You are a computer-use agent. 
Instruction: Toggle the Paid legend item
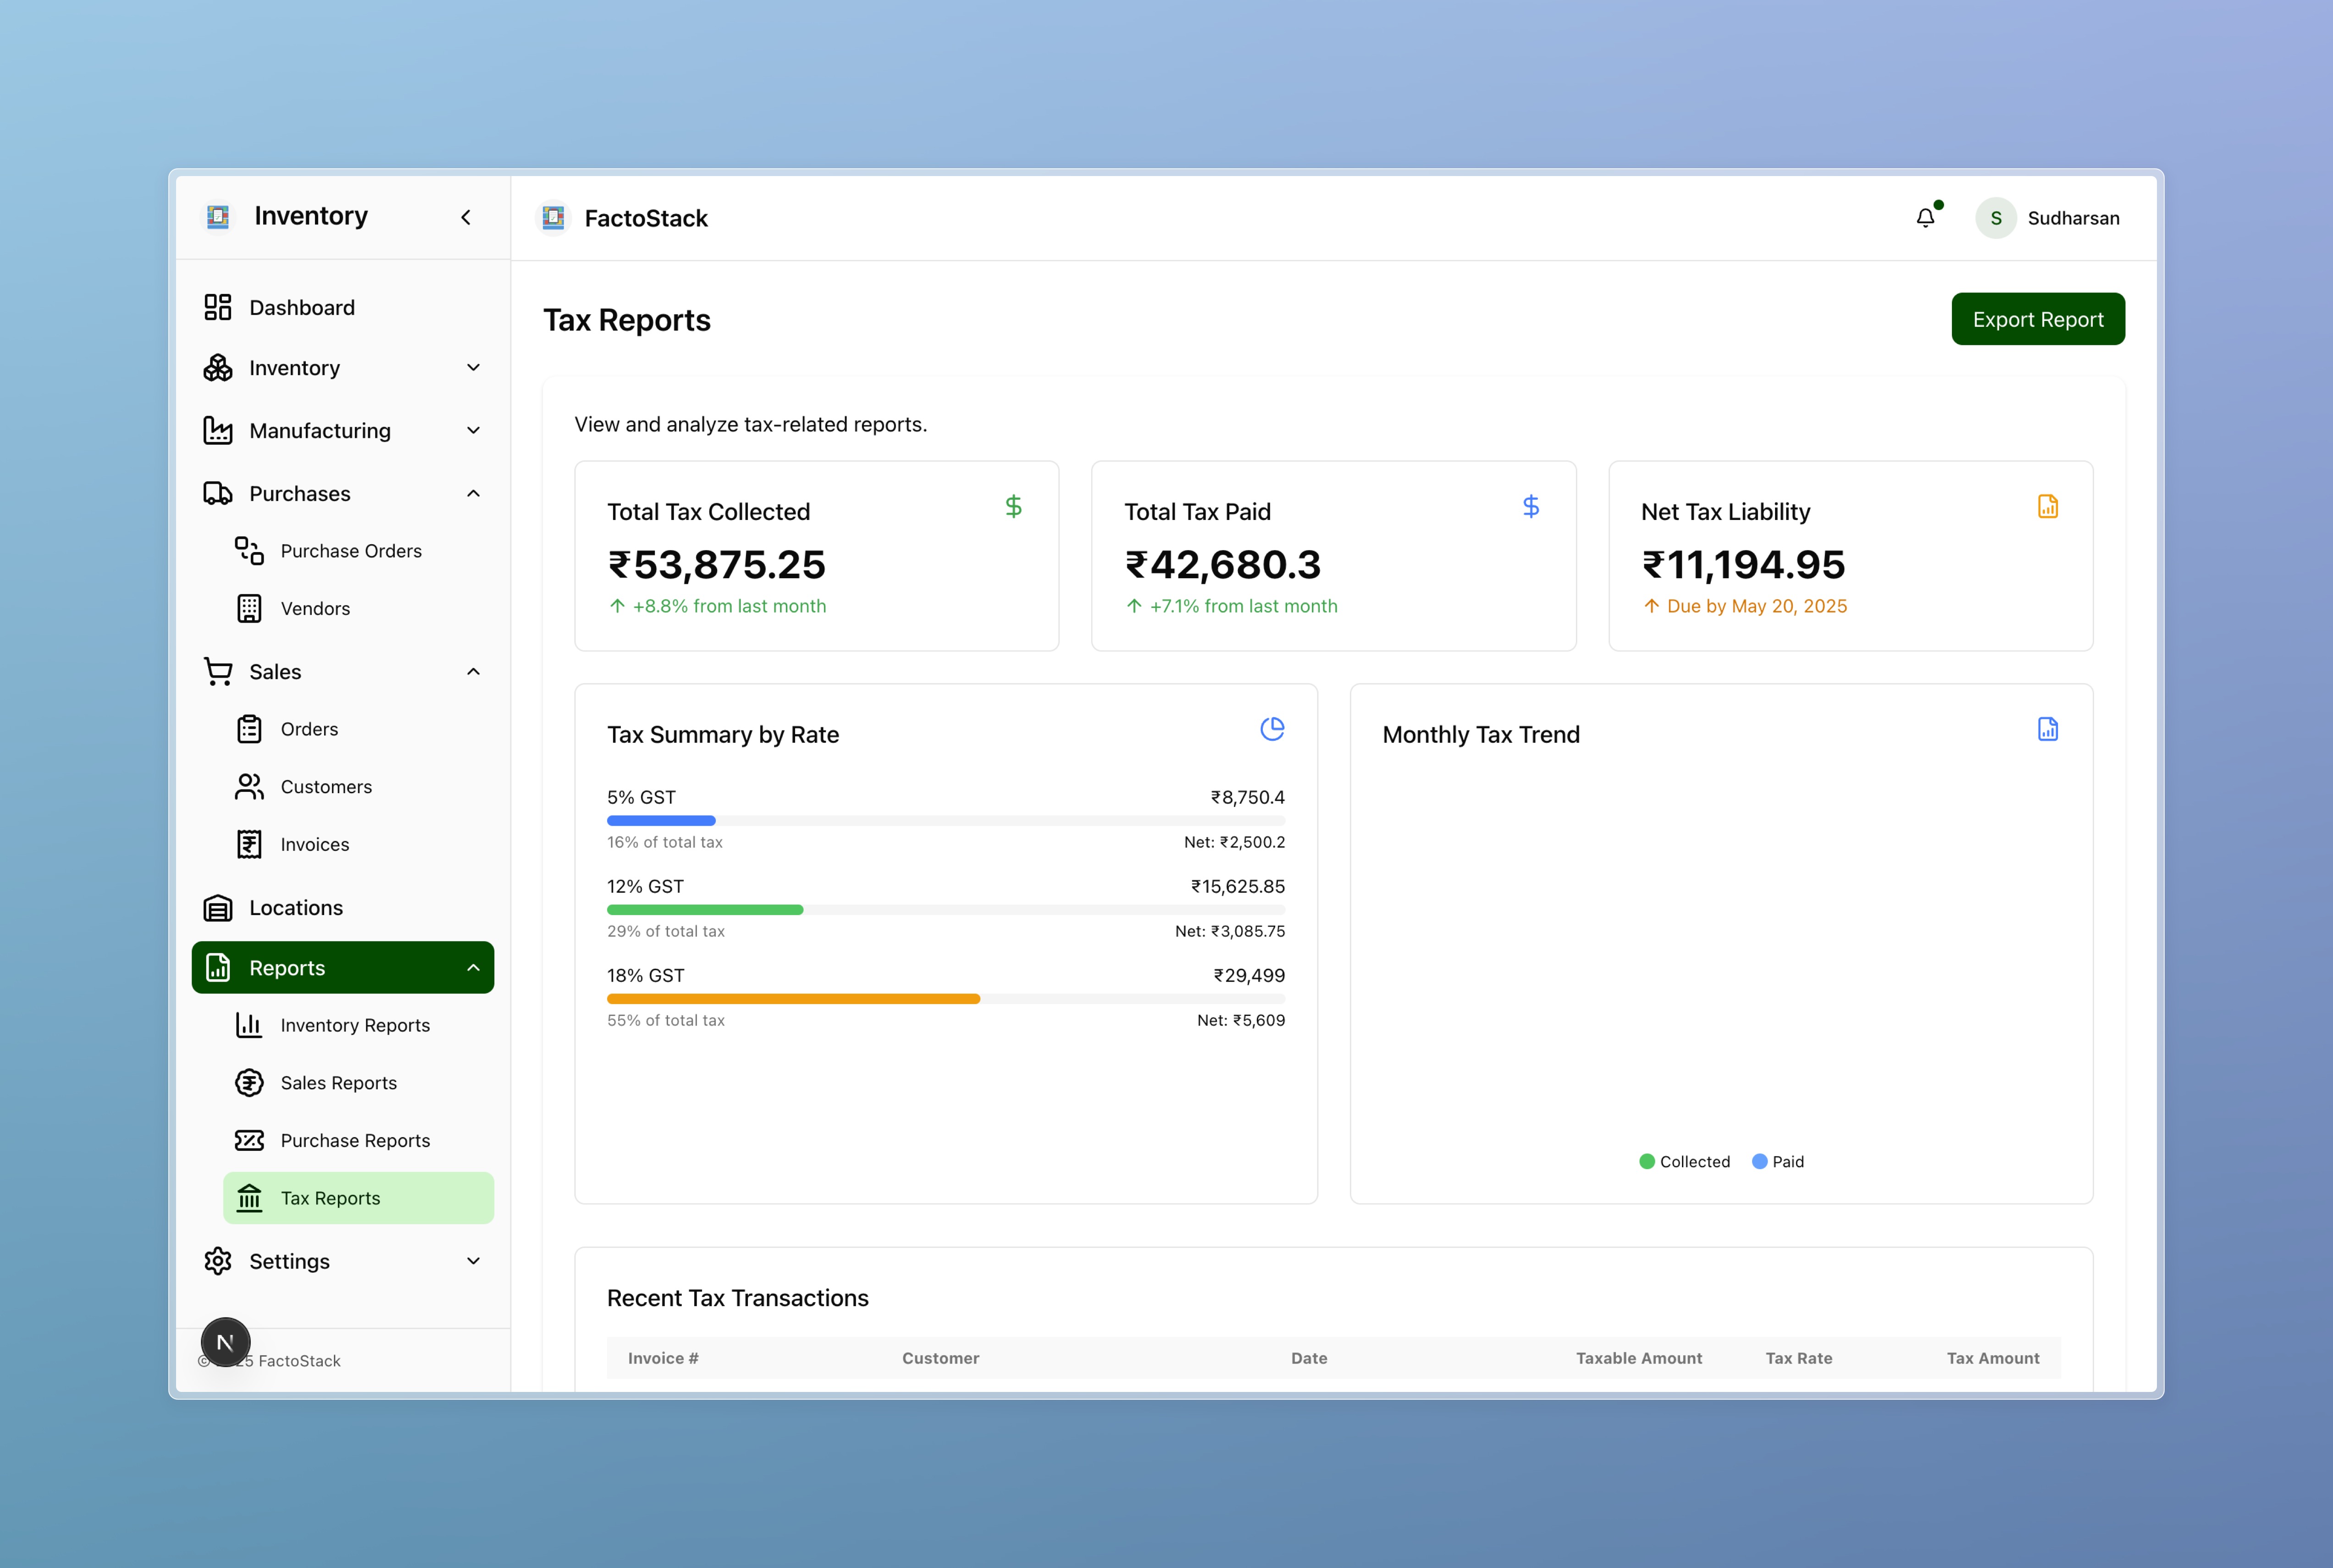point(1778,1161)
